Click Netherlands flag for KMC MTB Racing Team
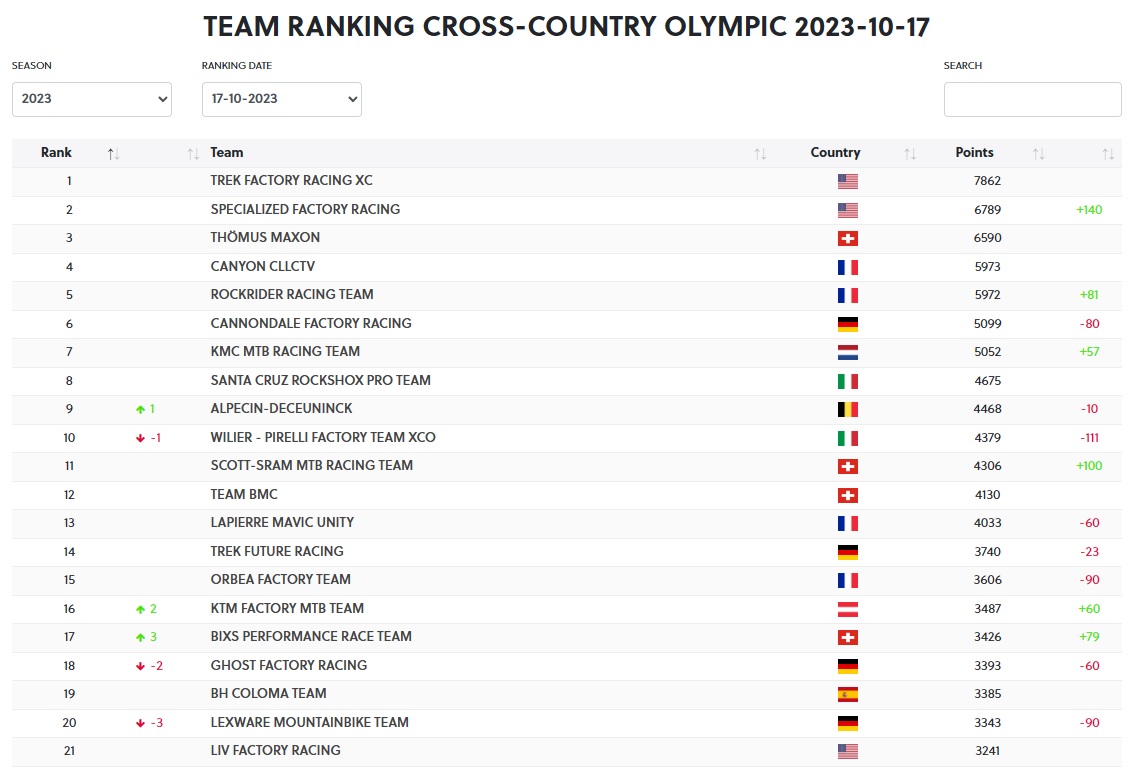This screenshot has width=1138, height=768. point(848,352)
